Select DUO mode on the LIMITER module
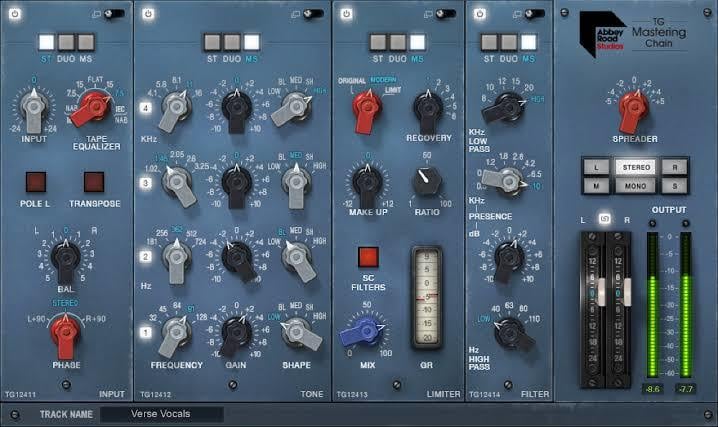The width and height of the screenshot is (718, 427). click(x=397, y=42)
